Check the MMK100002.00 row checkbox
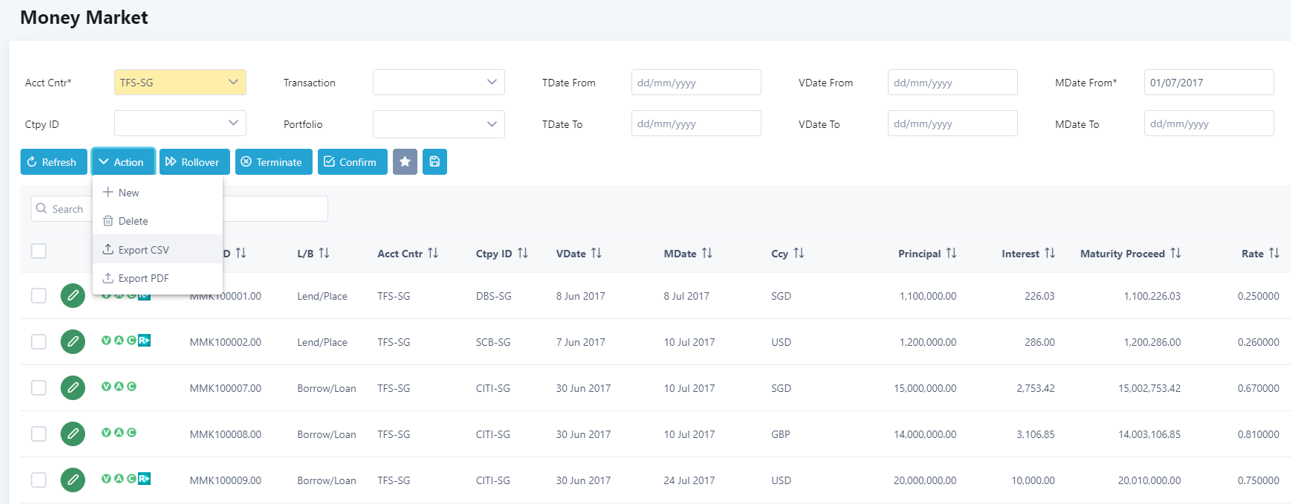Viewport: 1291px width, 504px height. point(39,342)
